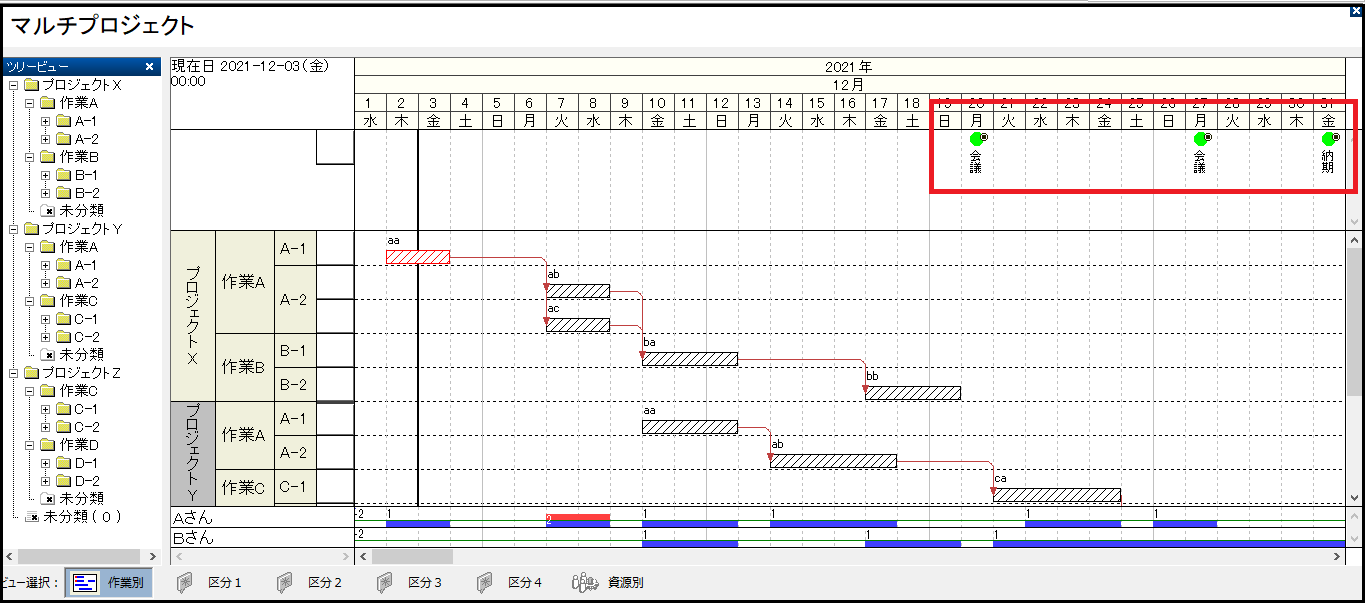The width and height of the screenshot is (1365, 603).
Task: Click the 会議 milestone on Monday the 27th
Action: point(1200,139)
